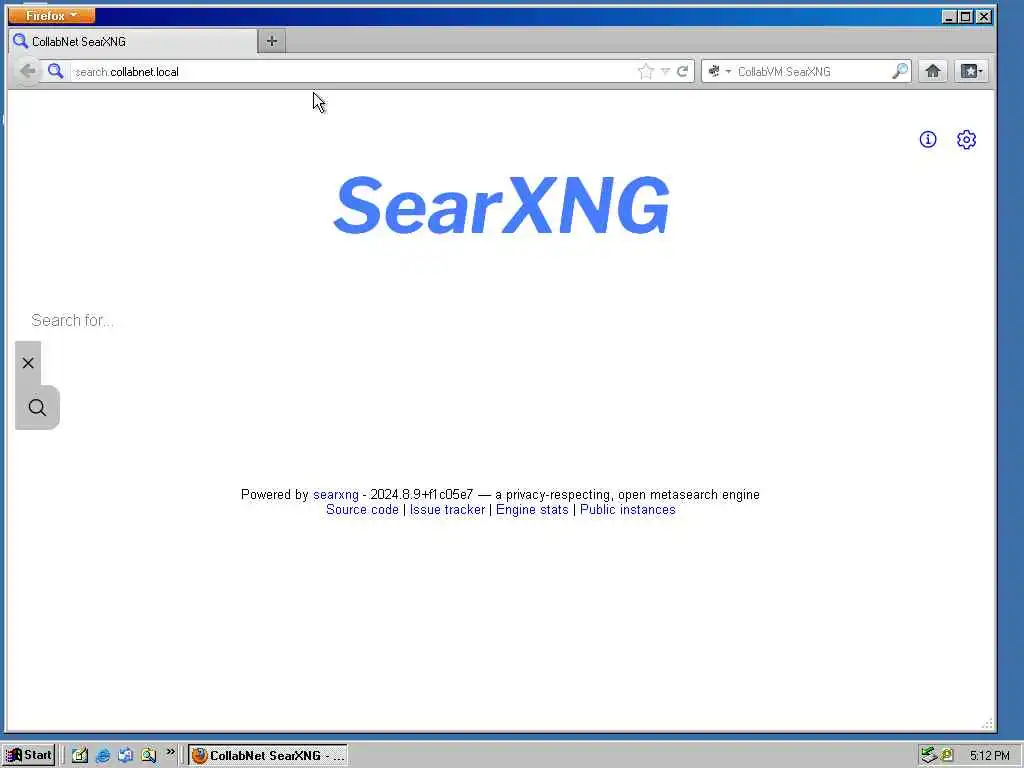
Task: Open the Windows Start menu
Action: click(x=29, y=755)
